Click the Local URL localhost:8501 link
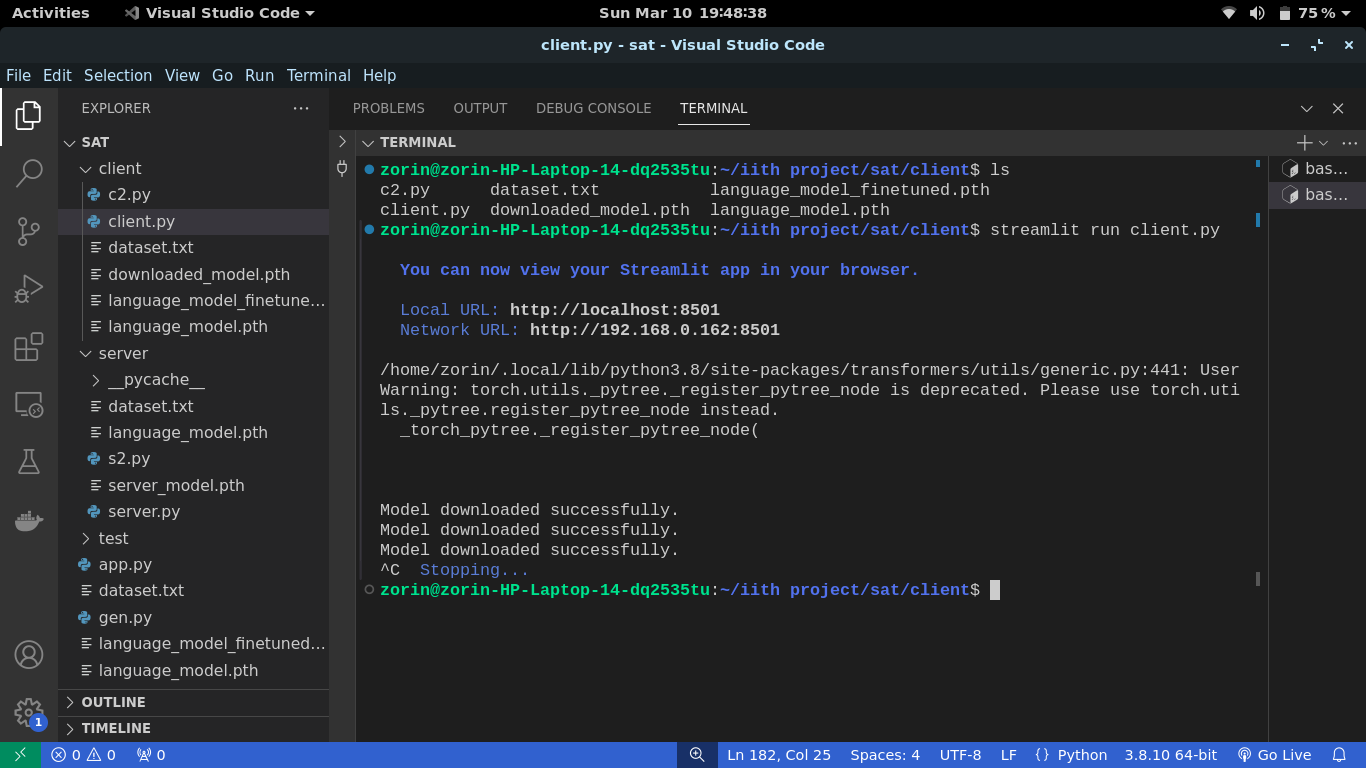Viewport: 1366px width, 768px height. [614, 310]
